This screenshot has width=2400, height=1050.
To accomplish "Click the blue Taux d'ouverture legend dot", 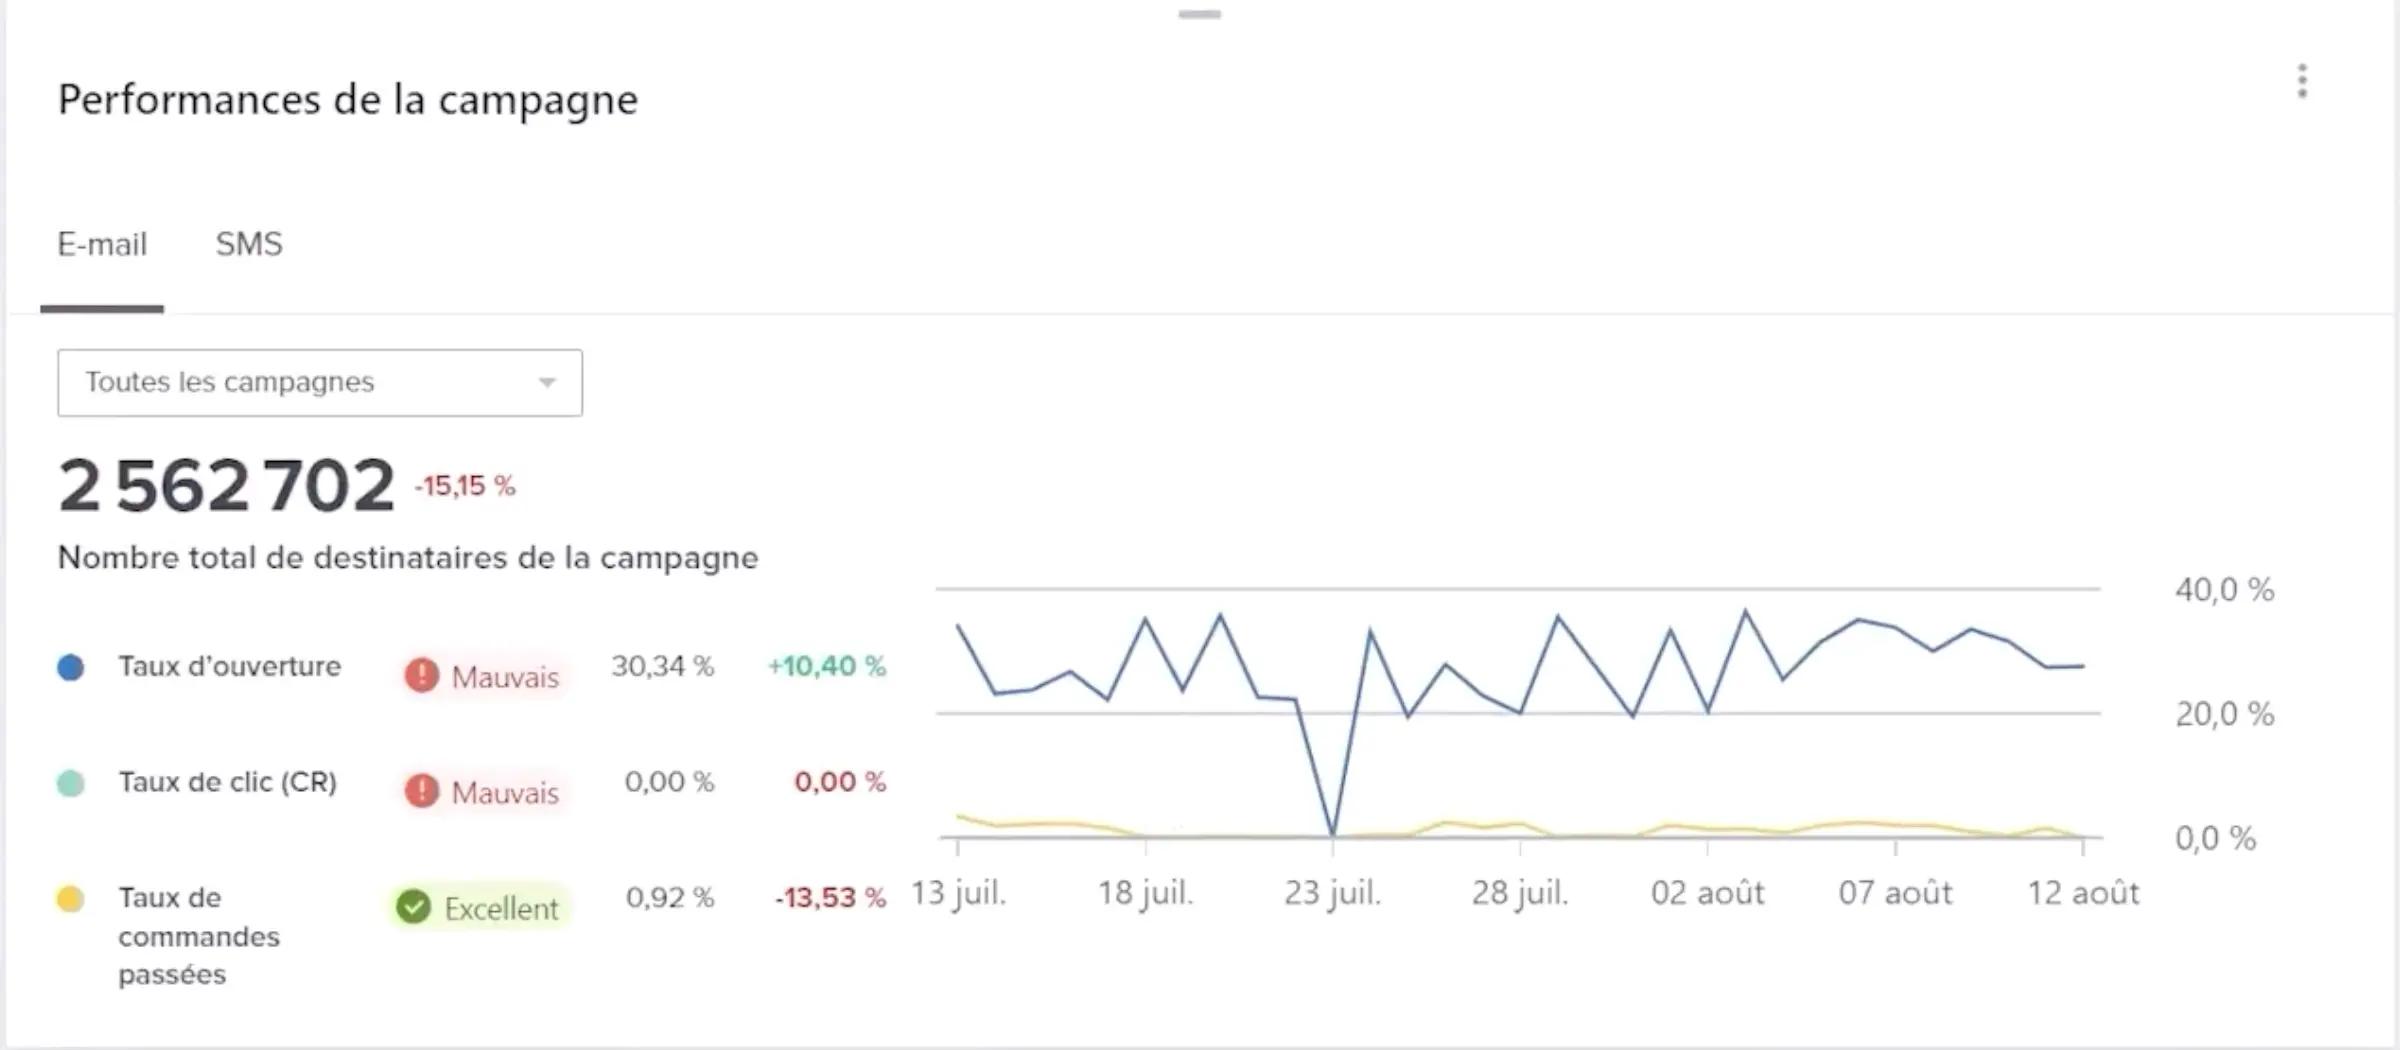I will [69, 666].
